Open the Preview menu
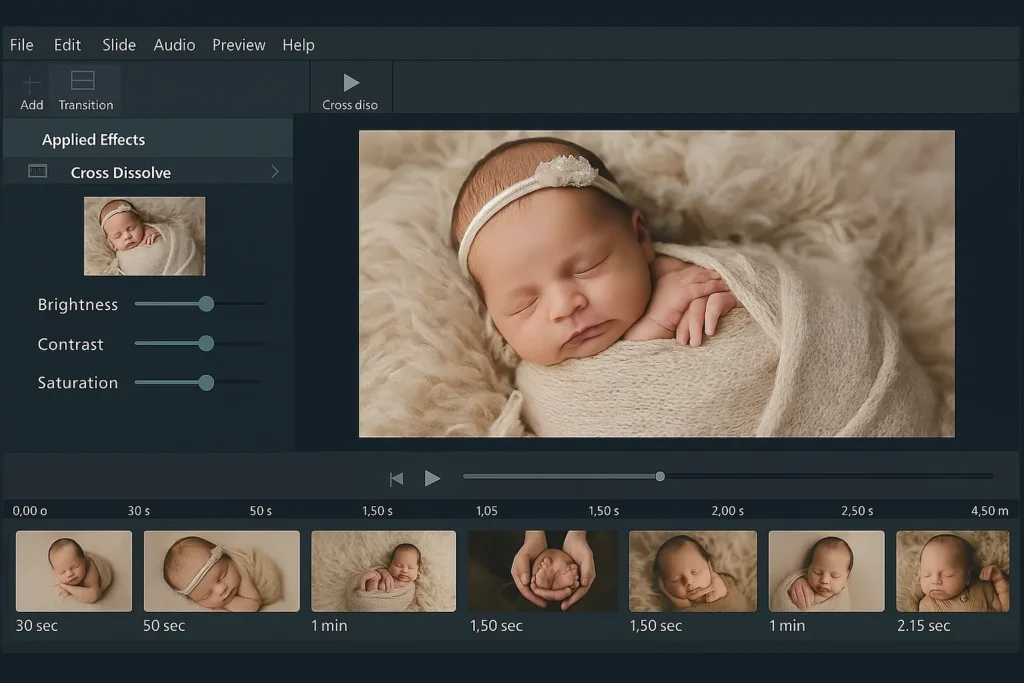Image resolution: width=1024 pixels, height=683 pixels. (239, 45)
